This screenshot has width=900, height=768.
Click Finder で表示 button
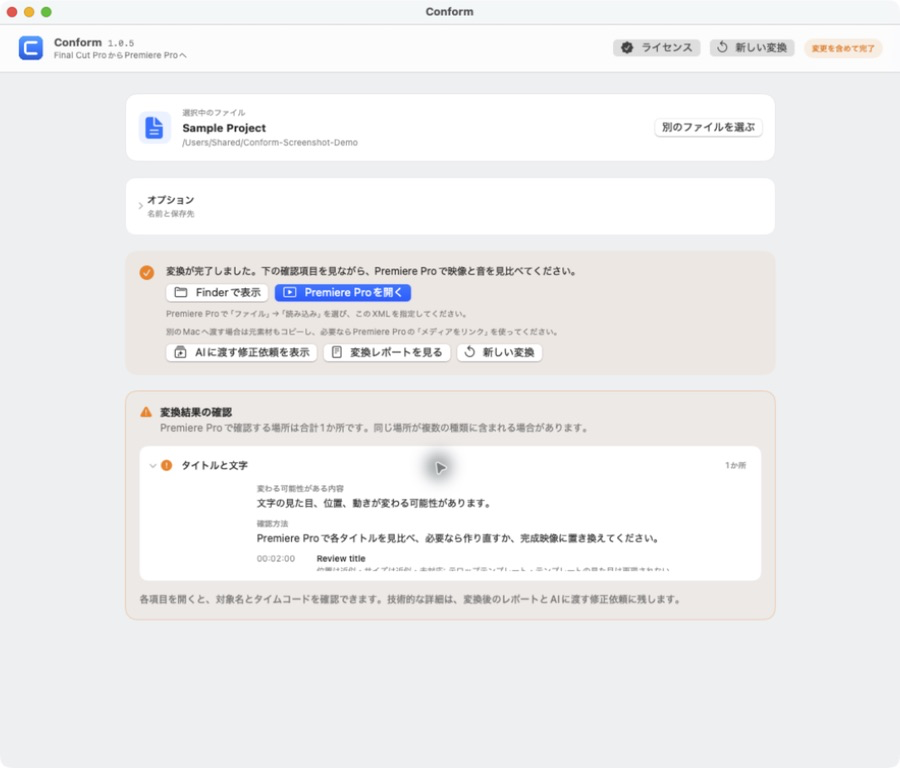click(217, 293)
